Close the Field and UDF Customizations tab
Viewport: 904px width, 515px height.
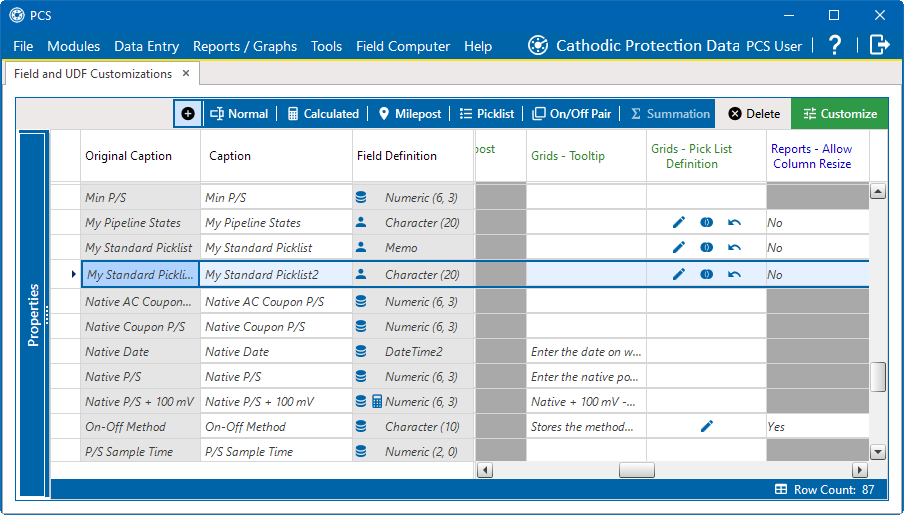tap(186, 73)
